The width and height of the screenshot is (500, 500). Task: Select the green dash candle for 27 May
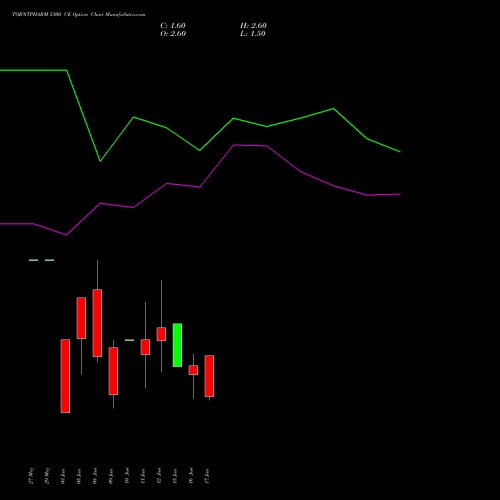pos(33,260)
